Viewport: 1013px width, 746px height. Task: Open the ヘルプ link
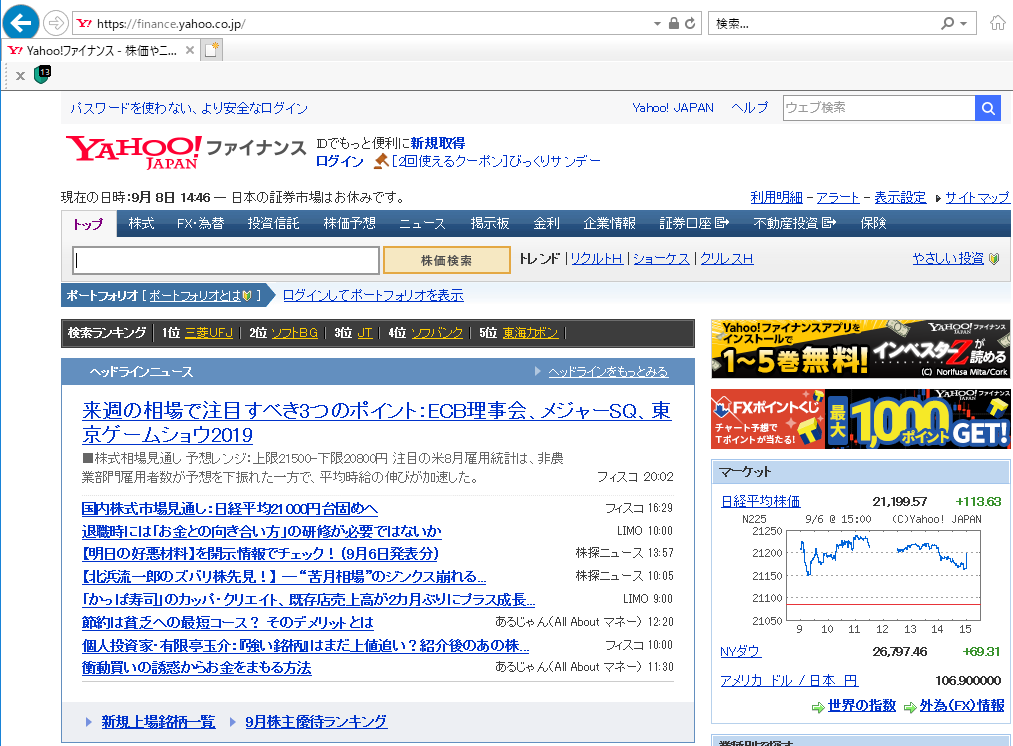click(749, 108)
